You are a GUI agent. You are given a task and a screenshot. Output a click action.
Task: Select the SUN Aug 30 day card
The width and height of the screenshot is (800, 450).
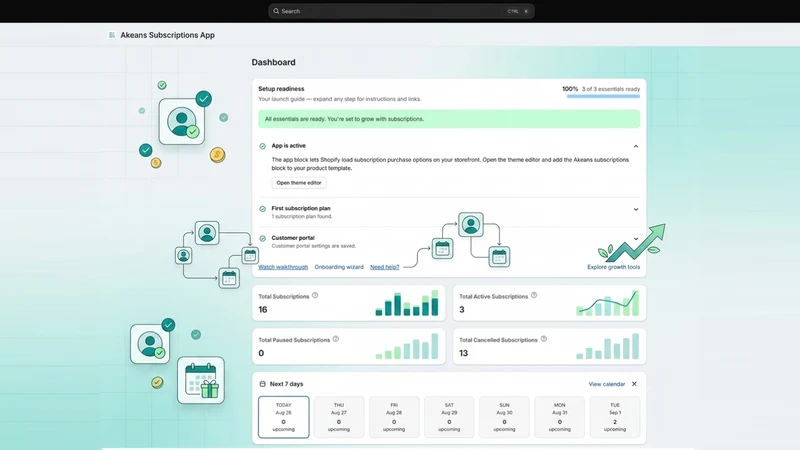(504, 417)
